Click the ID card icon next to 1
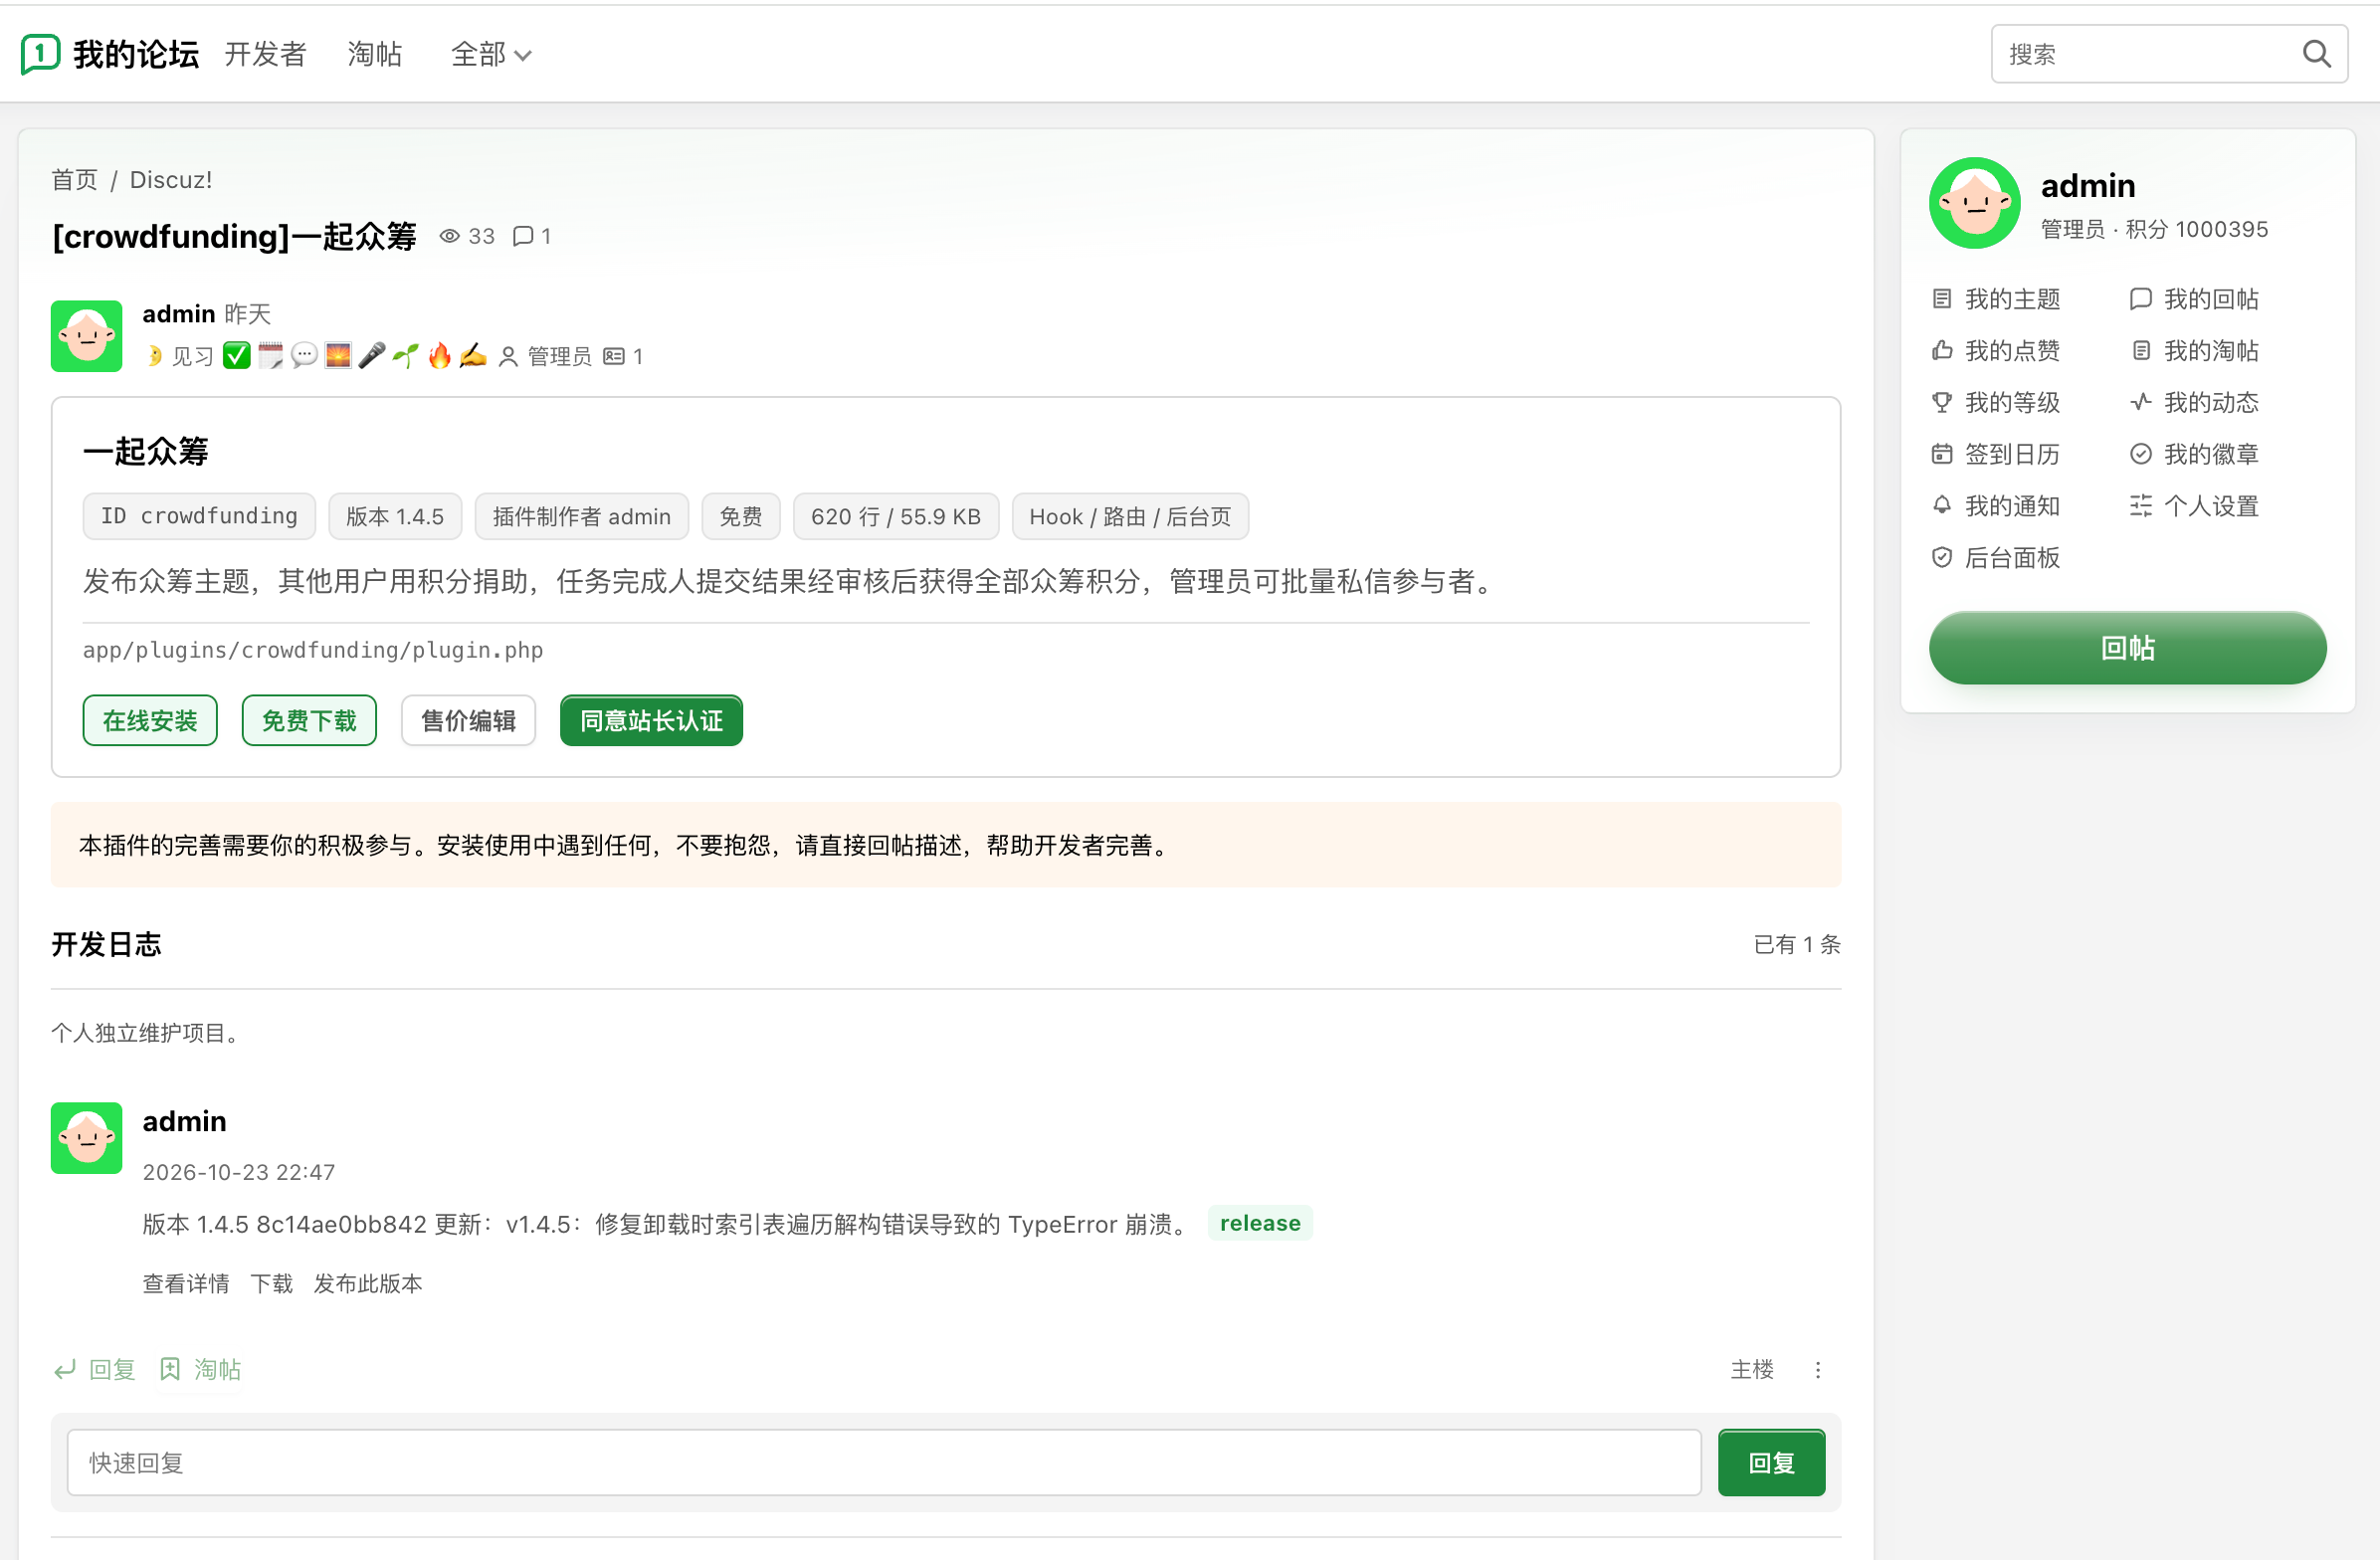 coord(614,356)
